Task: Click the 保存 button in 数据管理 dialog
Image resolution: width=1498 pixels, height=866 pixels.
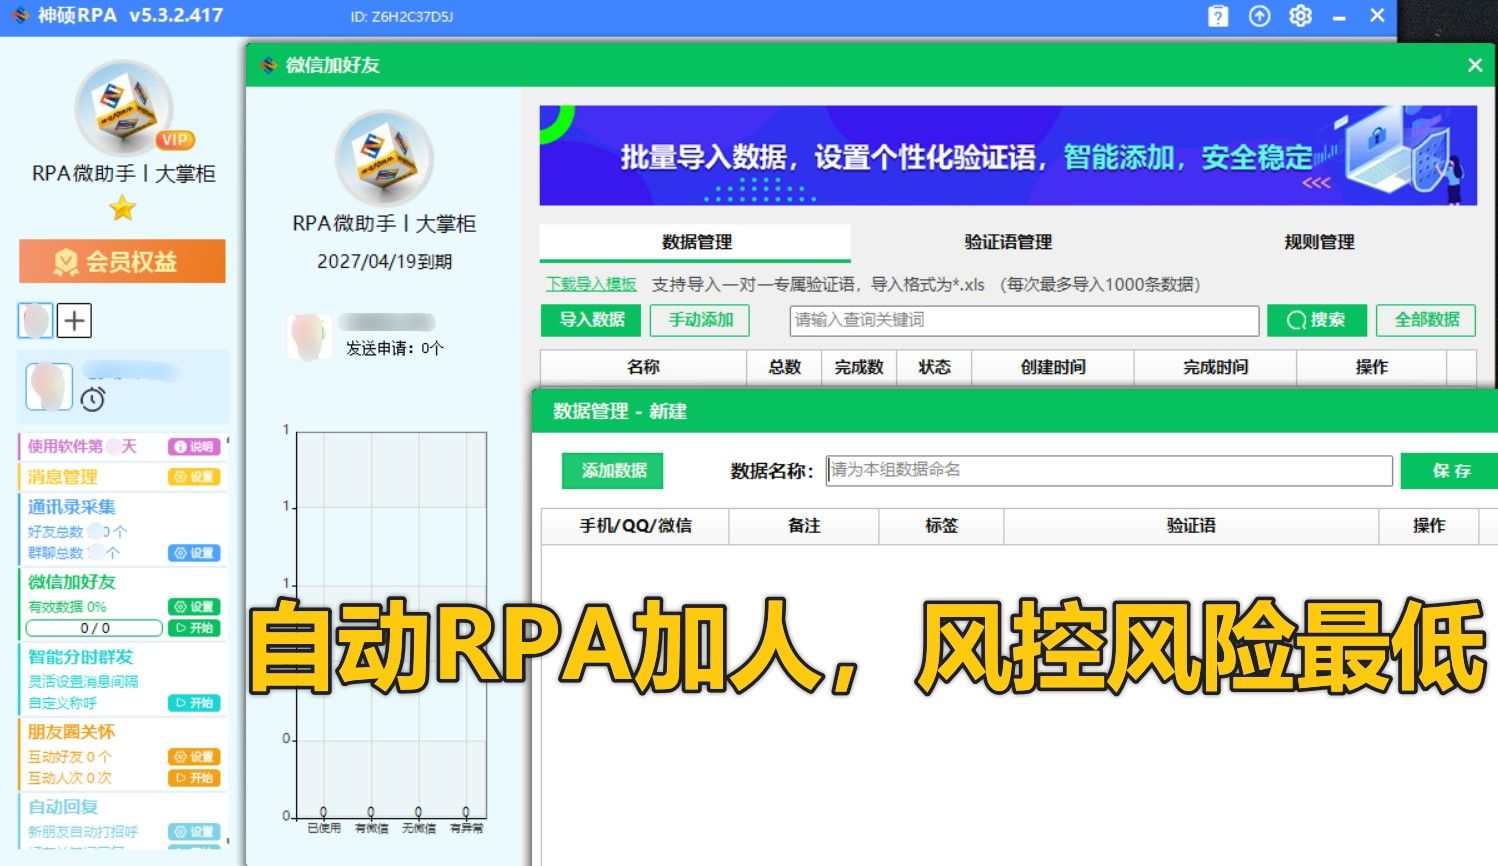Action: tap(1449, 471)
